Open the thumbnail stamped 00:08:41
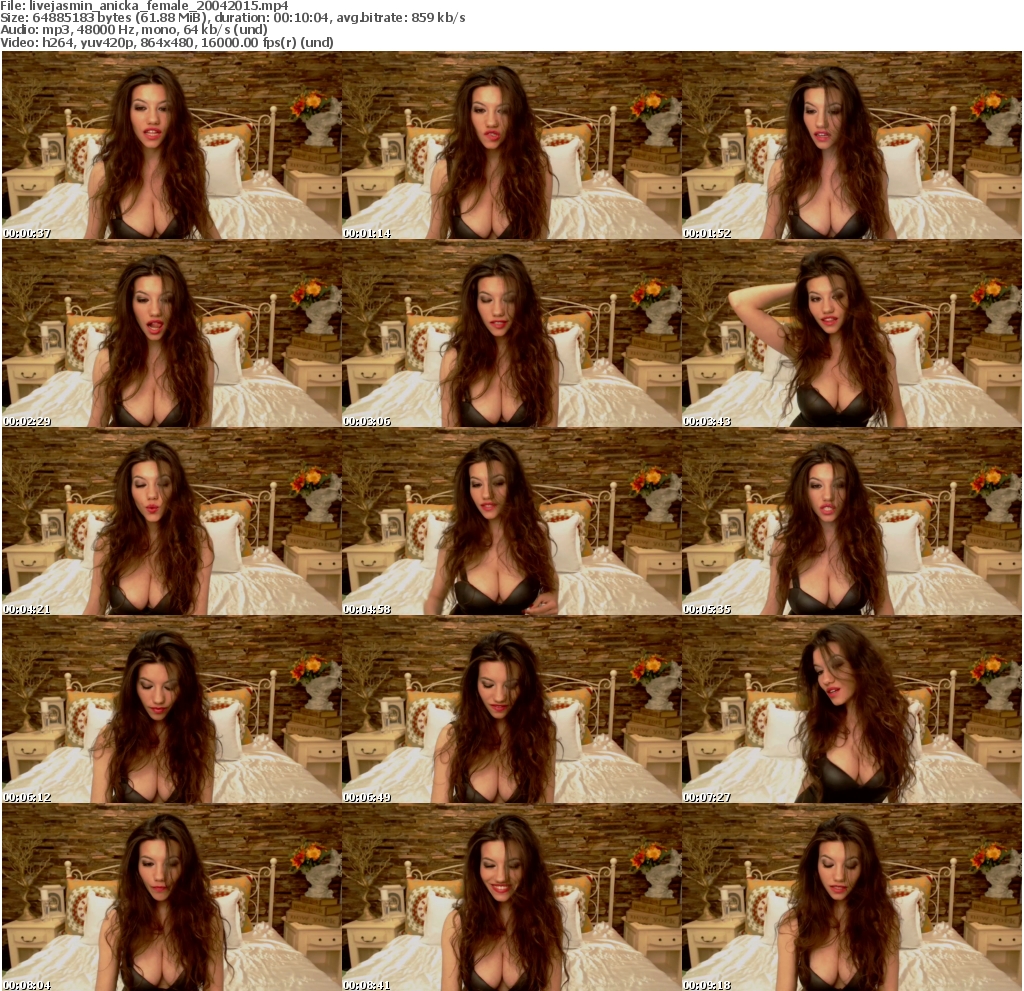This screenshot has height=991, width=1024. click(511, 898)
